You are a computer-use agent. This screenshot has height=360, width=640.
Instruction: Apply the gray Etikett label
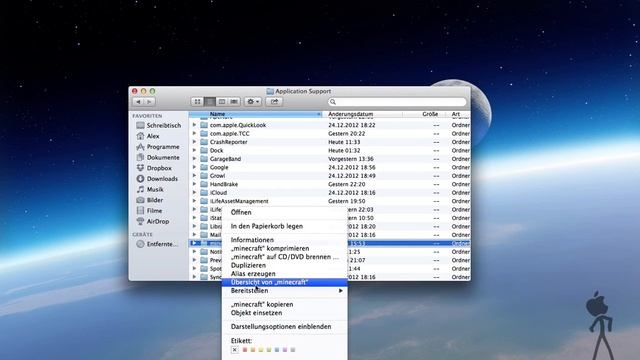point(293,350)
